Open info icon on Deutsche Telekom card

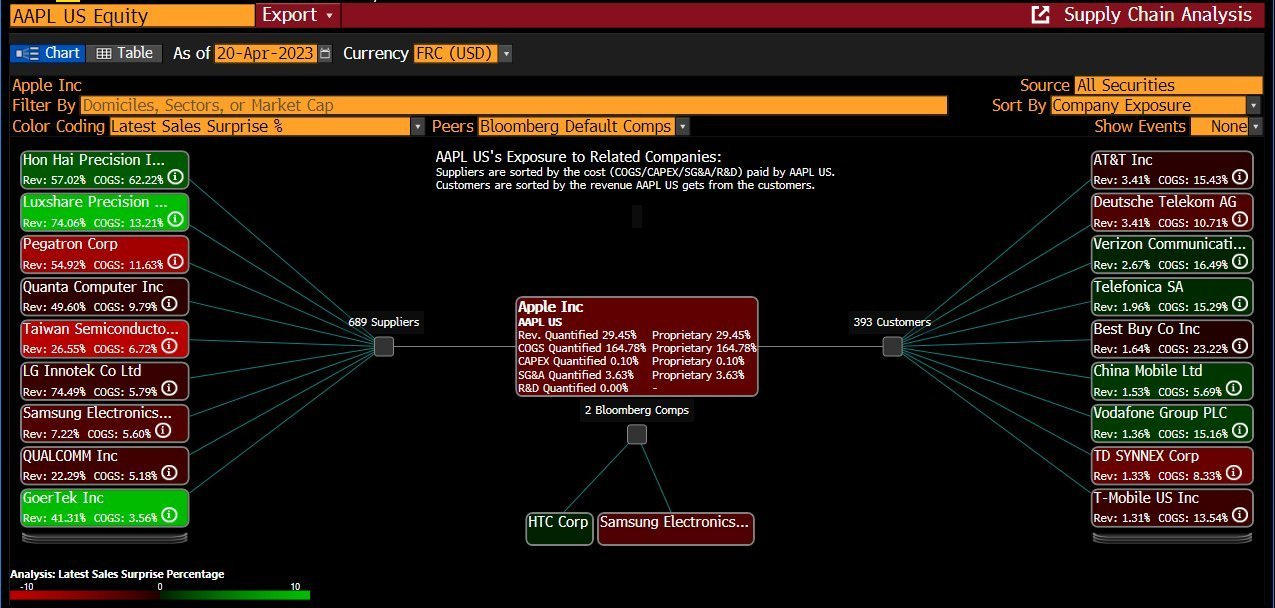click(1240, 219)
